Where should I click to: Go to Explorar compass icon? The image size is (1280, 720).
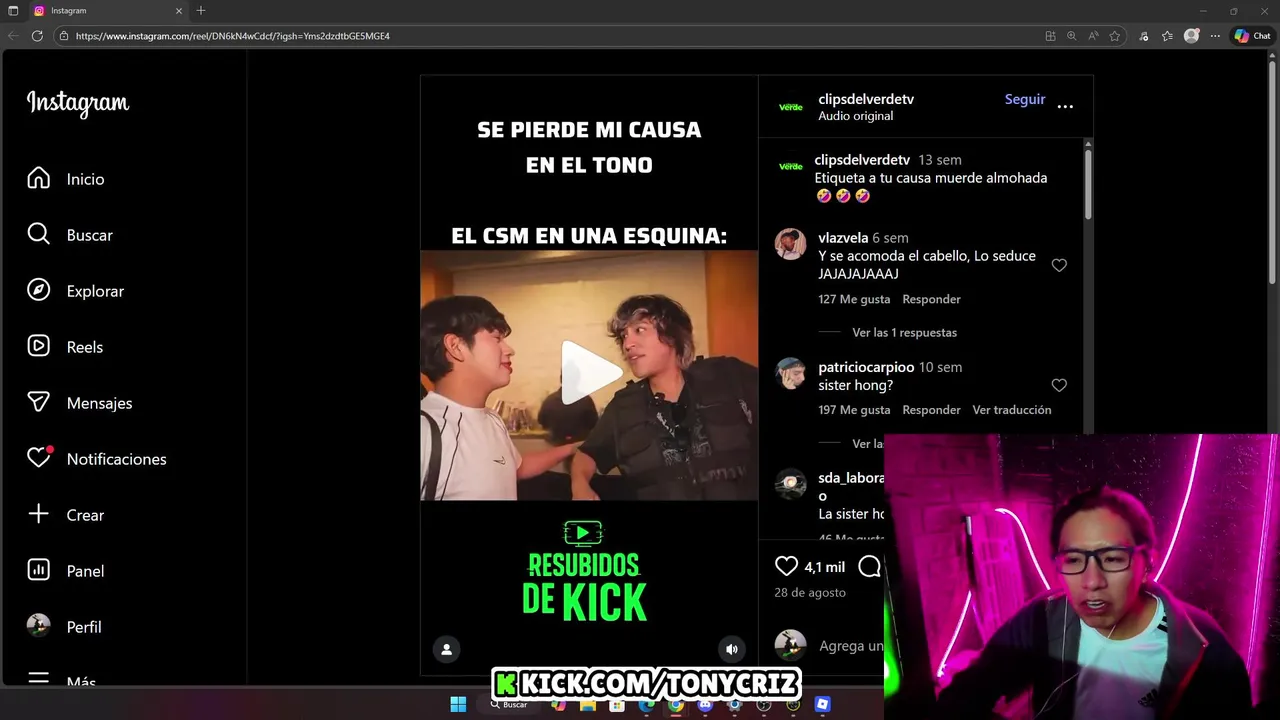(x=39, y=290)
